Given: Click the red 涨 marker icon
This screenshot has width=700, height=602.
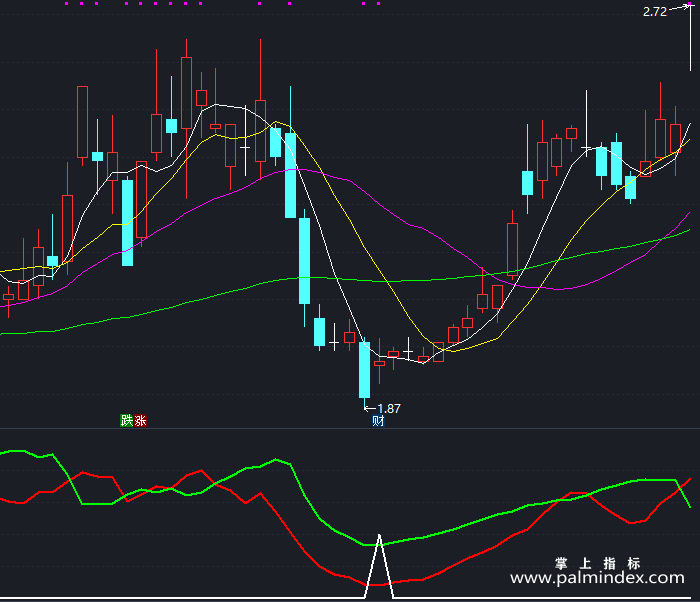Looking at the screenshot, I should click(x=140, y=420).
